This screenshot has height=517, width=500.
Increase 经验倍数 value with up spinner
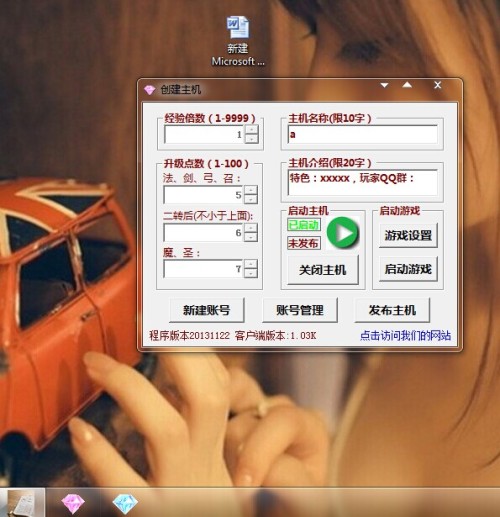(x=252, y=130)
